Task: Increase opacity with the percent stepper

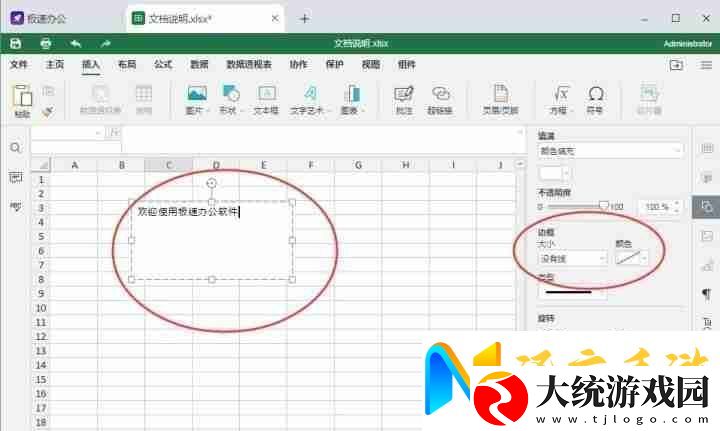Action: coord(676,203)
